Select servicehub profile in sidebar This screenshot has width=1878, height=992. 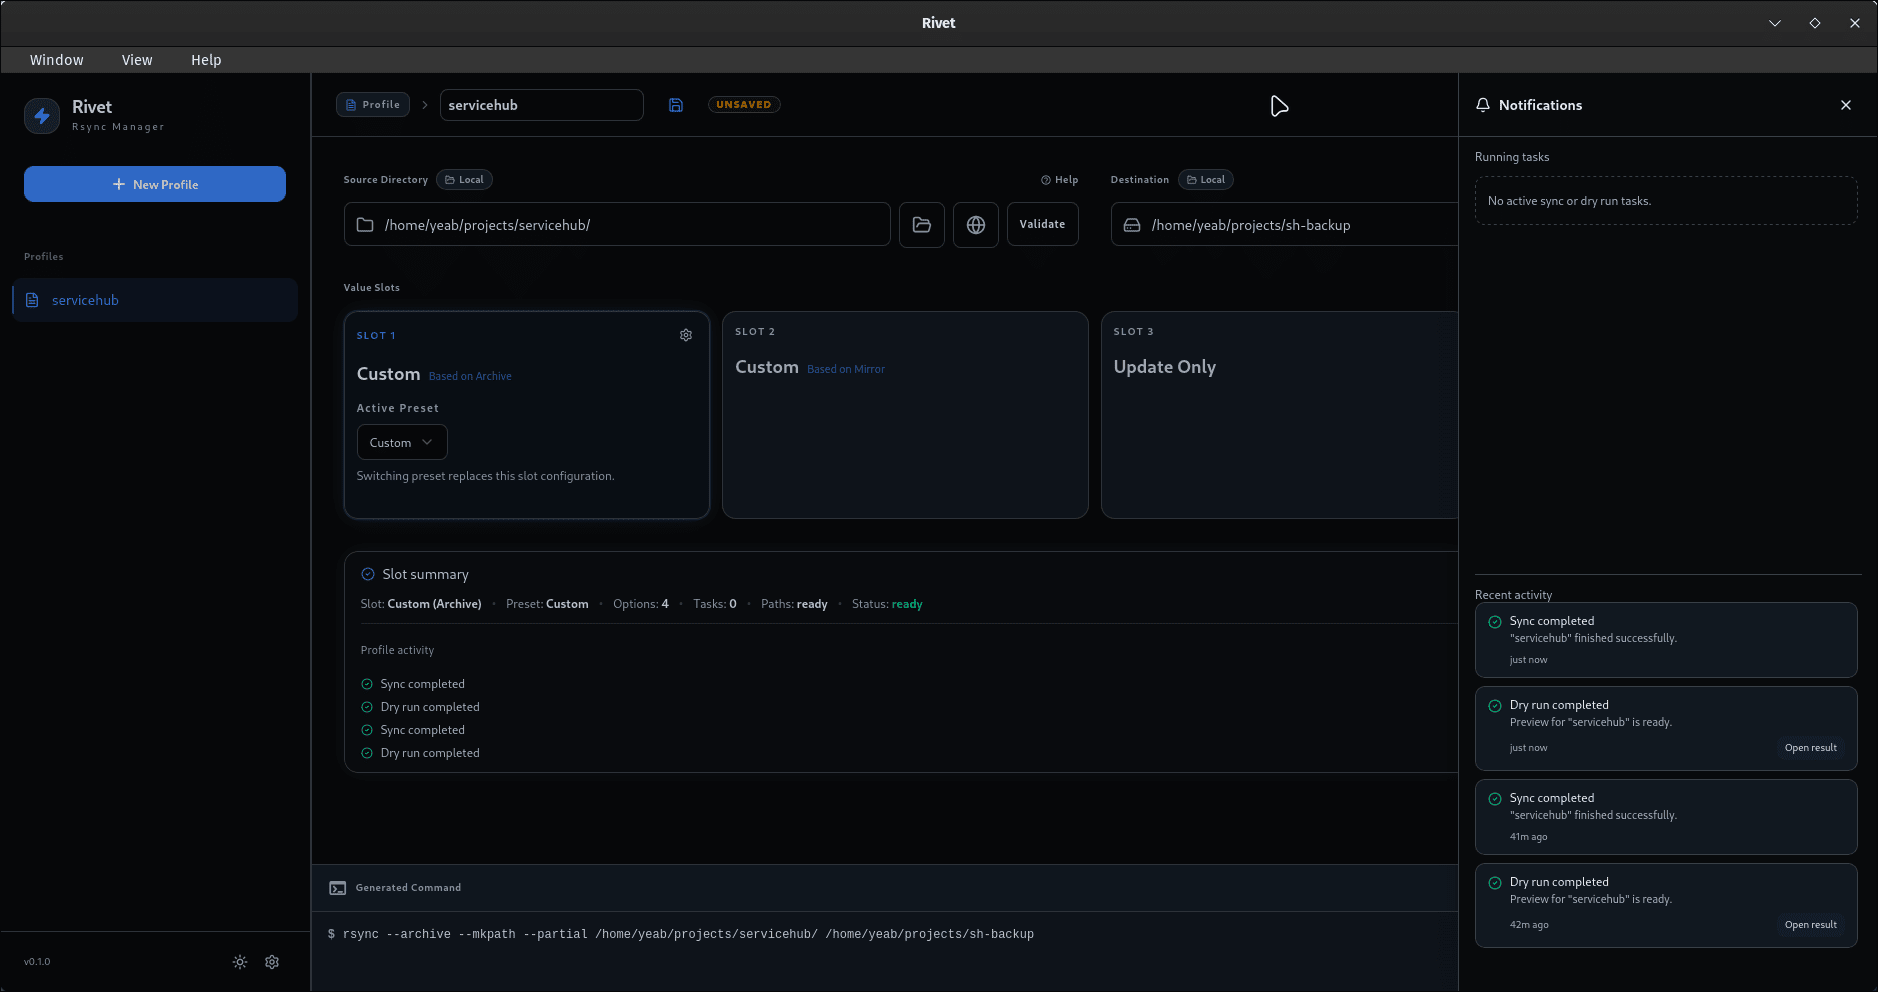tap(155, 300)
